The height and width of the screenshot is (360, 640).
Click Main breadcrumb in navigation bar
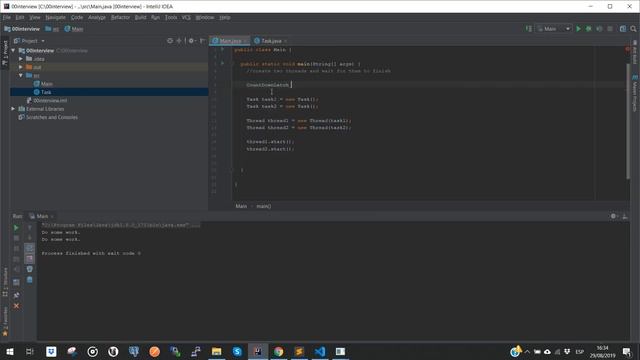[x=74, y=29]
